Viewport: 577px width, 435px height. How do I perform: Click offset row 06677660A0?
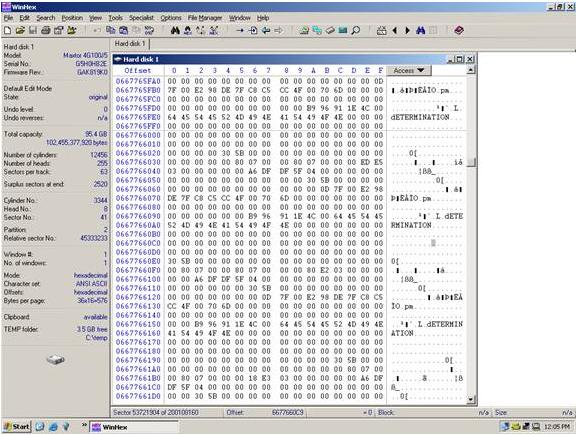[138, 225]
